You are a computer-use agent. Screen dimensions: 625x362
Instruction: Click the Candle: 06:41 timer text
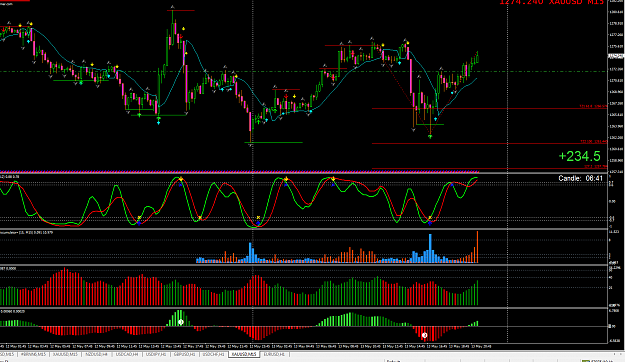click(x=580, y=178)
